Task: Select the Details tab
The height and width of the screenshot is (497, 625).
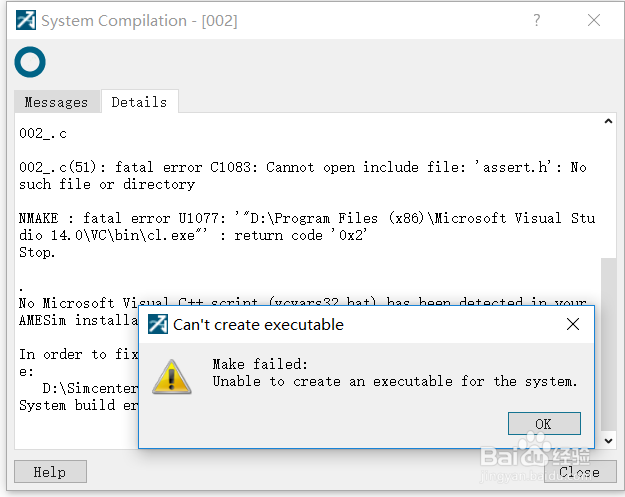Action: pos(139,102)
